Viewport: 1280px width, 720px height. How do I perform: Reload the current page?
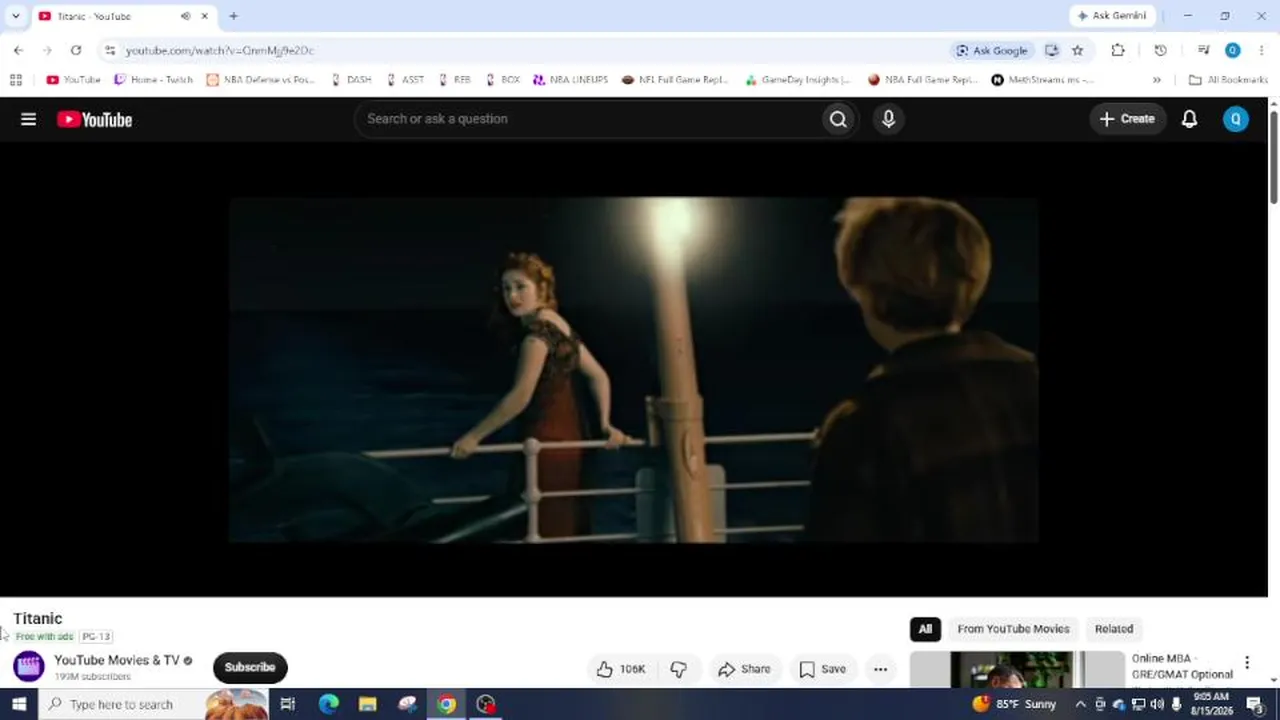pyautogui.click(x=76, y=50)
